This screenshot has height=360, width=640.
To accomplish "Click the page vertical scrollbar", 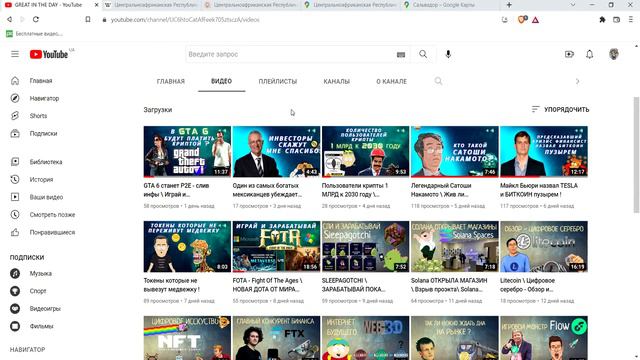I will click(x=636, y=155).
